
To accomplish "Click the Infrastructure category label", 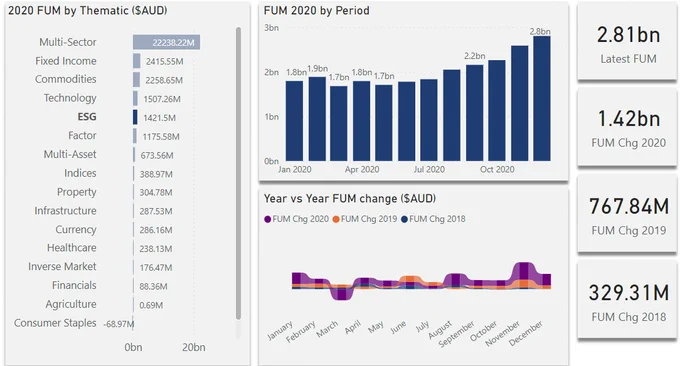I will [x=65, y=211].
